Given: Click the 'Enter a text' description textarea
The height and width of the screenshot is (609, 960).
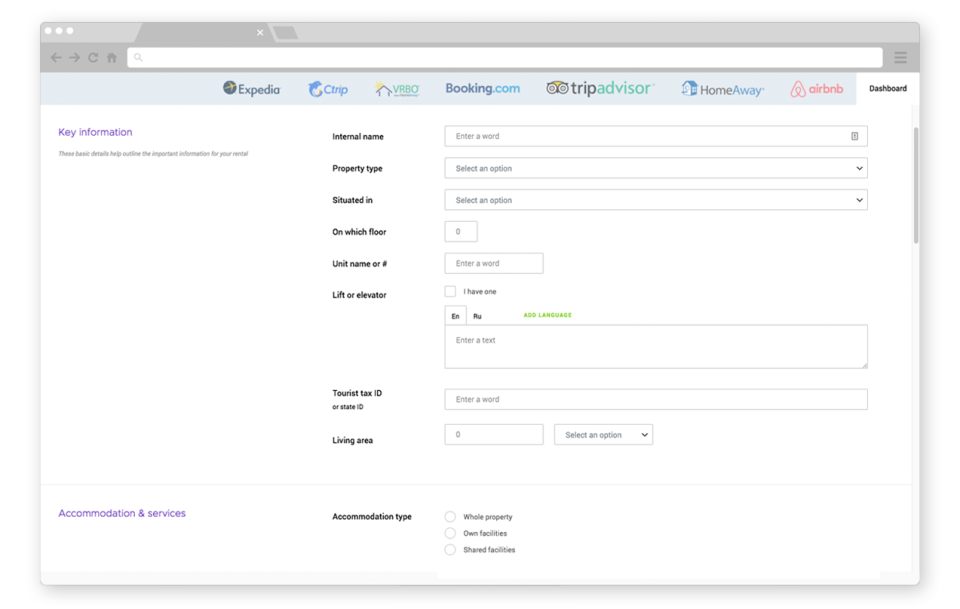Looking at the screenshot, I should (656, 346).
